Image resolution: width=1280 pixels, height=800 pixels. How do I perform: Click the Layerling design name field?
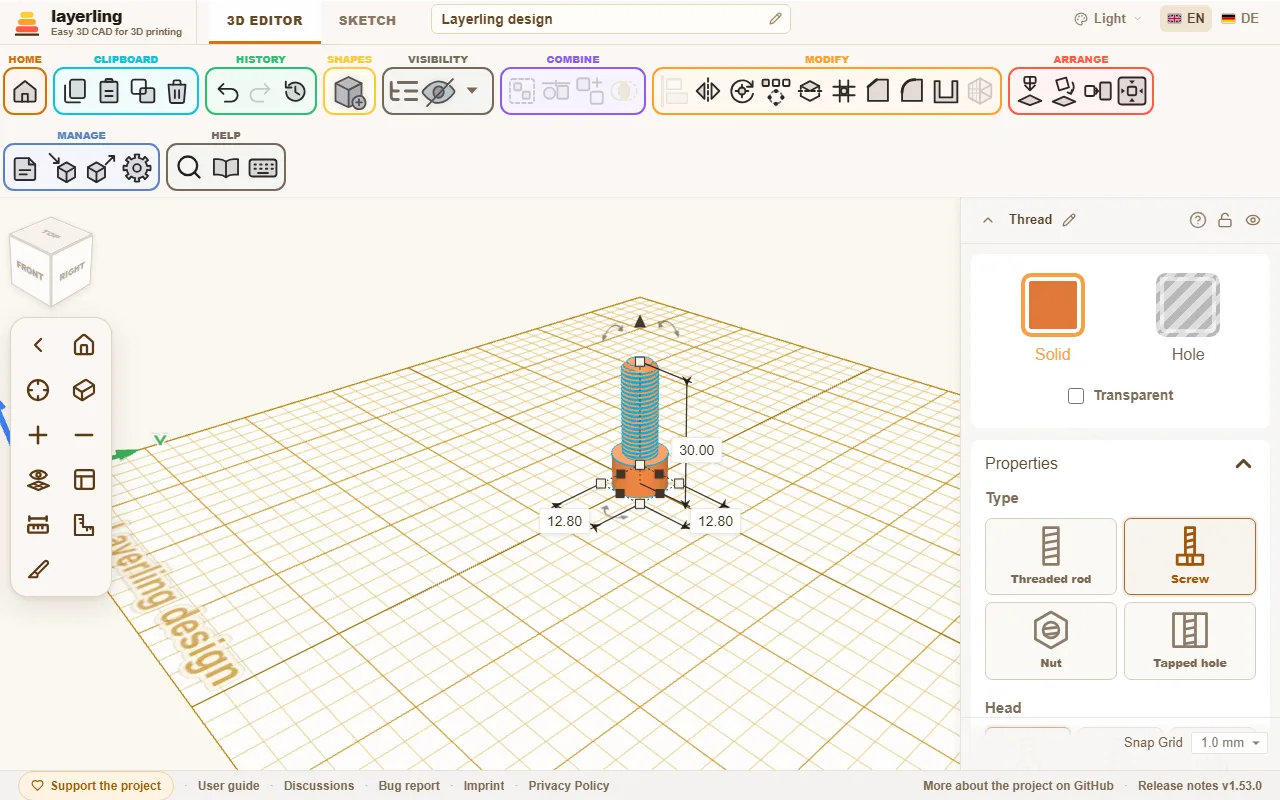(611, 19)
